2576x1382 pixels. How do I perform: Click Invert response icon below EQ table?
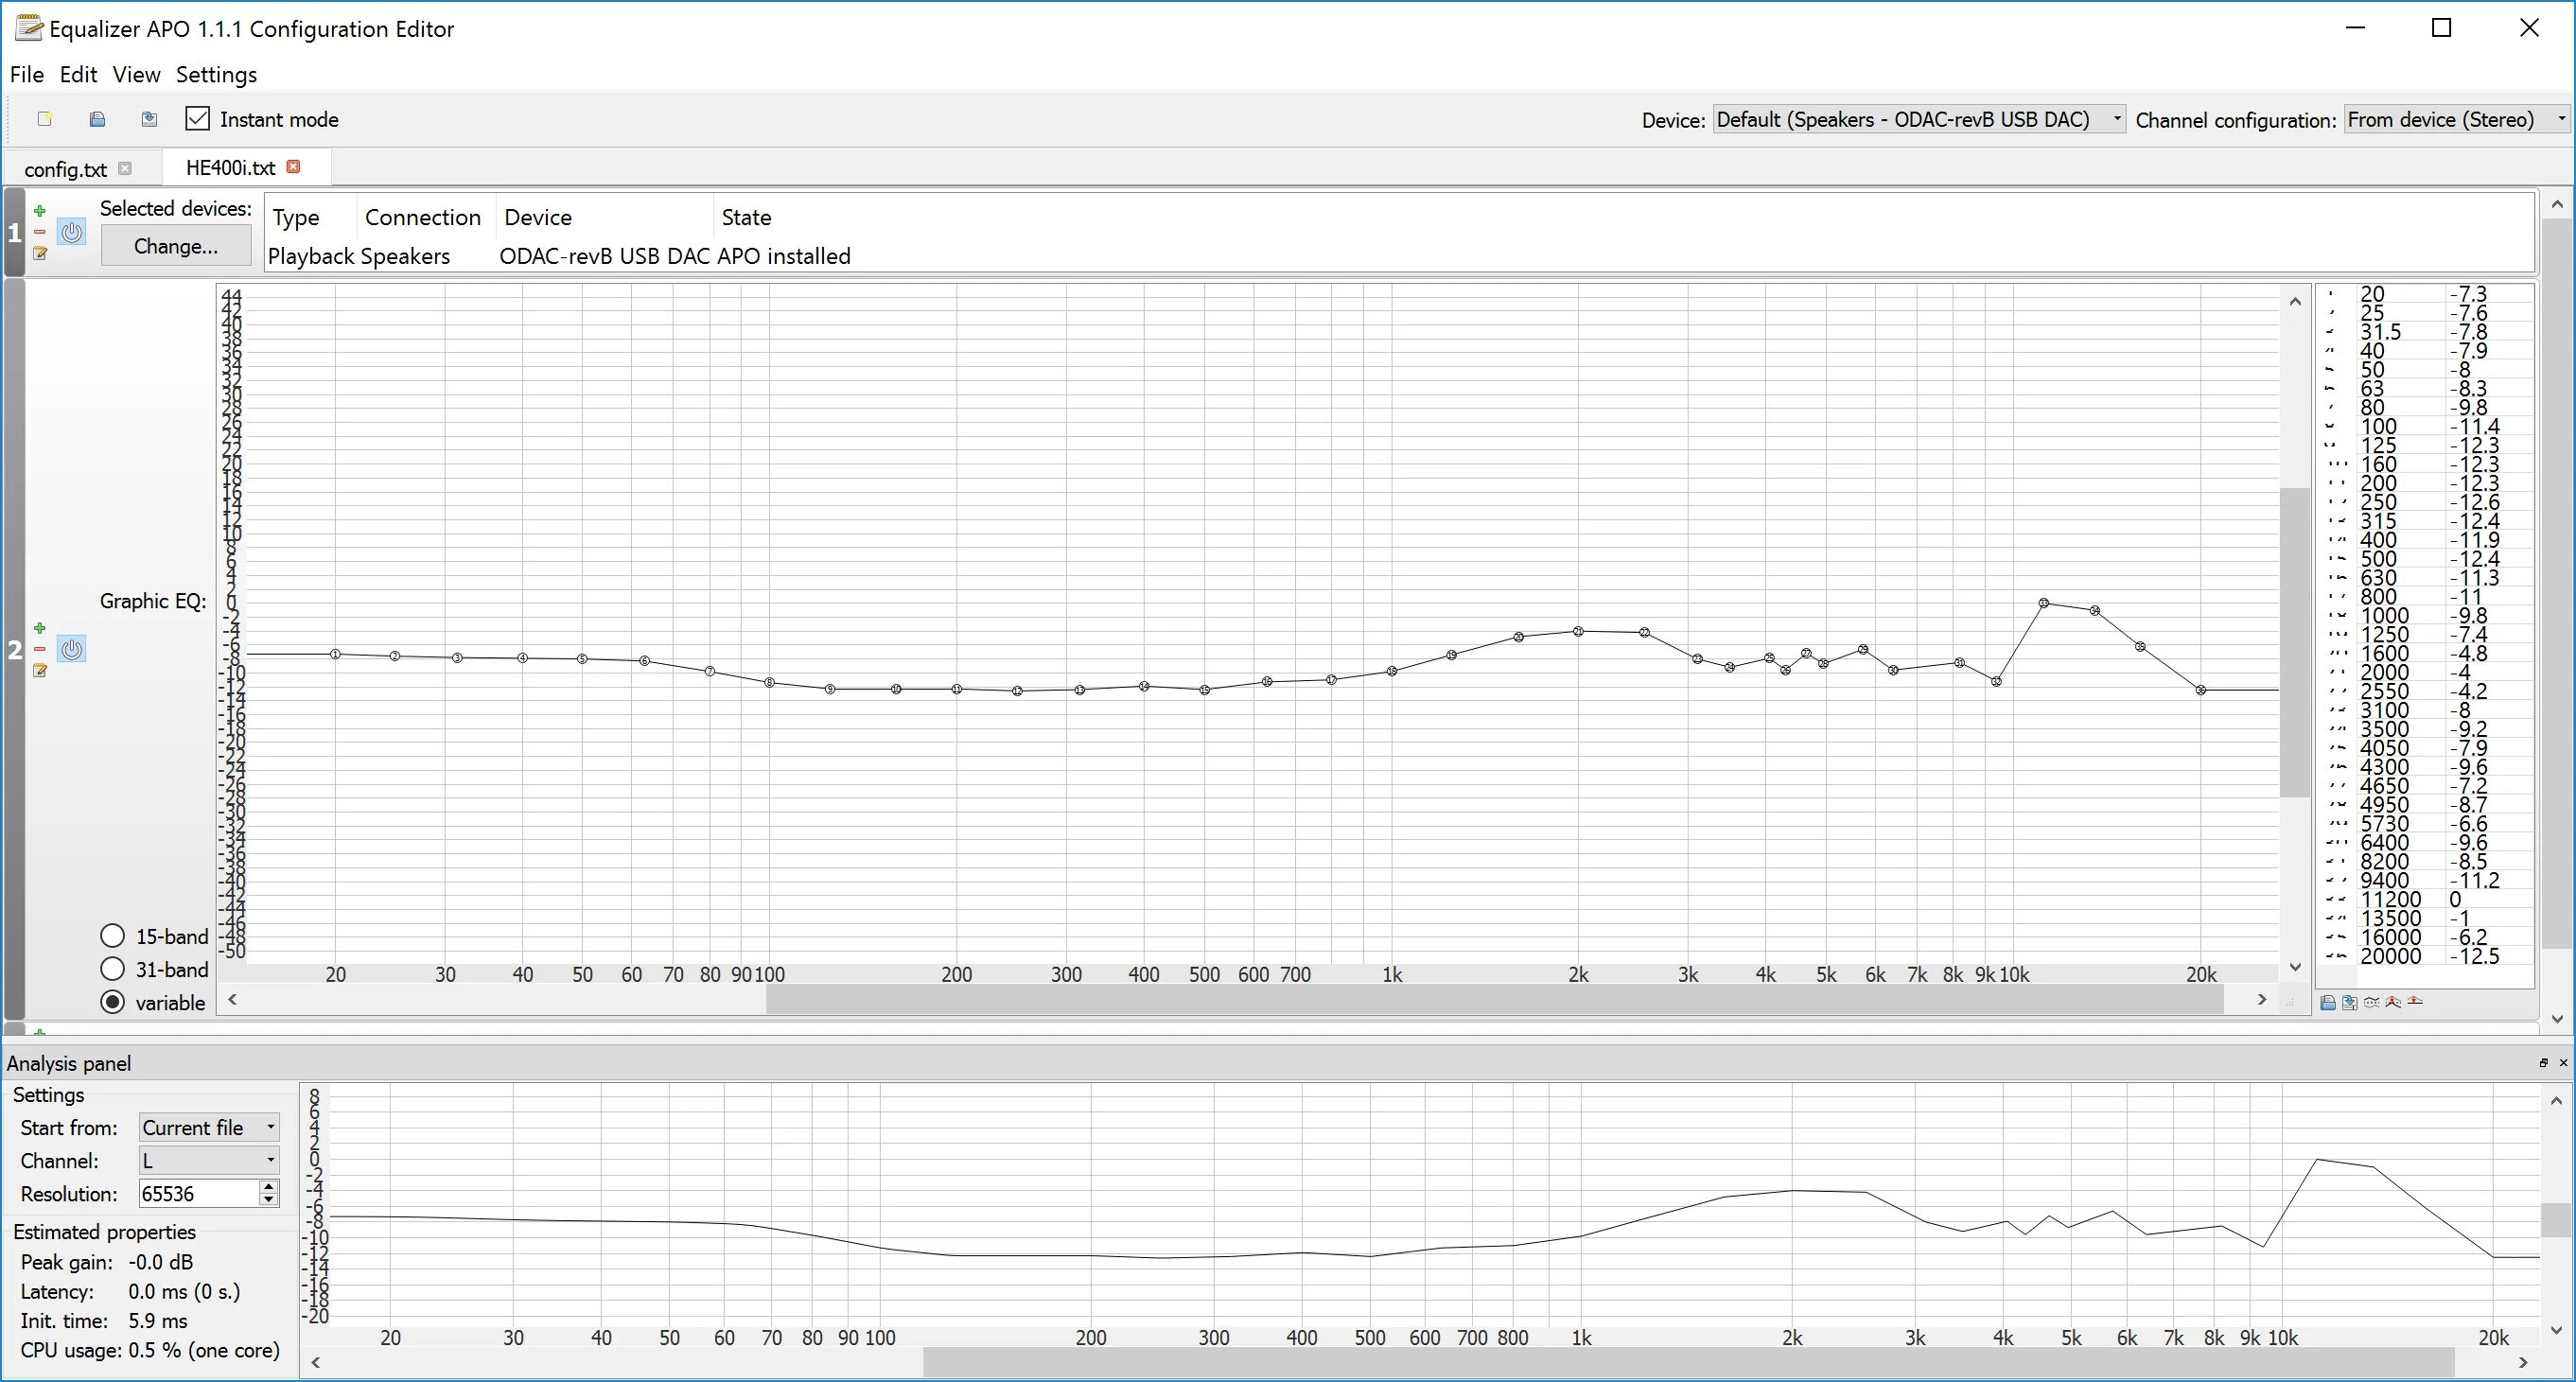tap(2371, 1002)
